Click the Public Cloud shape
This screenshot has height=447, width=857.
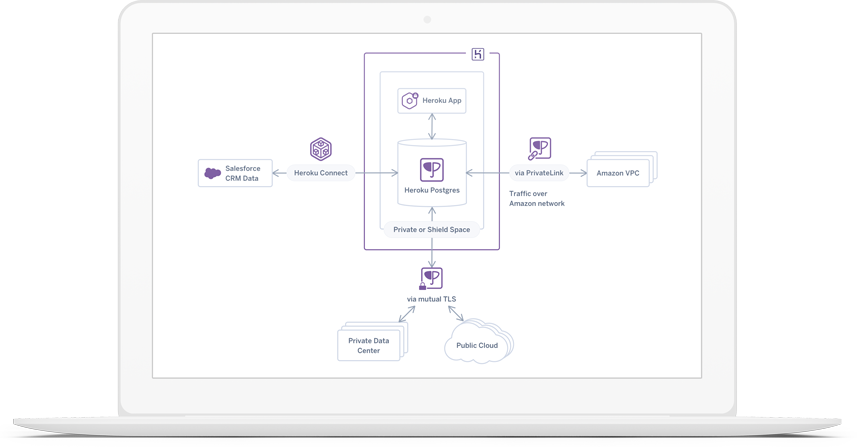coord(477,343)
